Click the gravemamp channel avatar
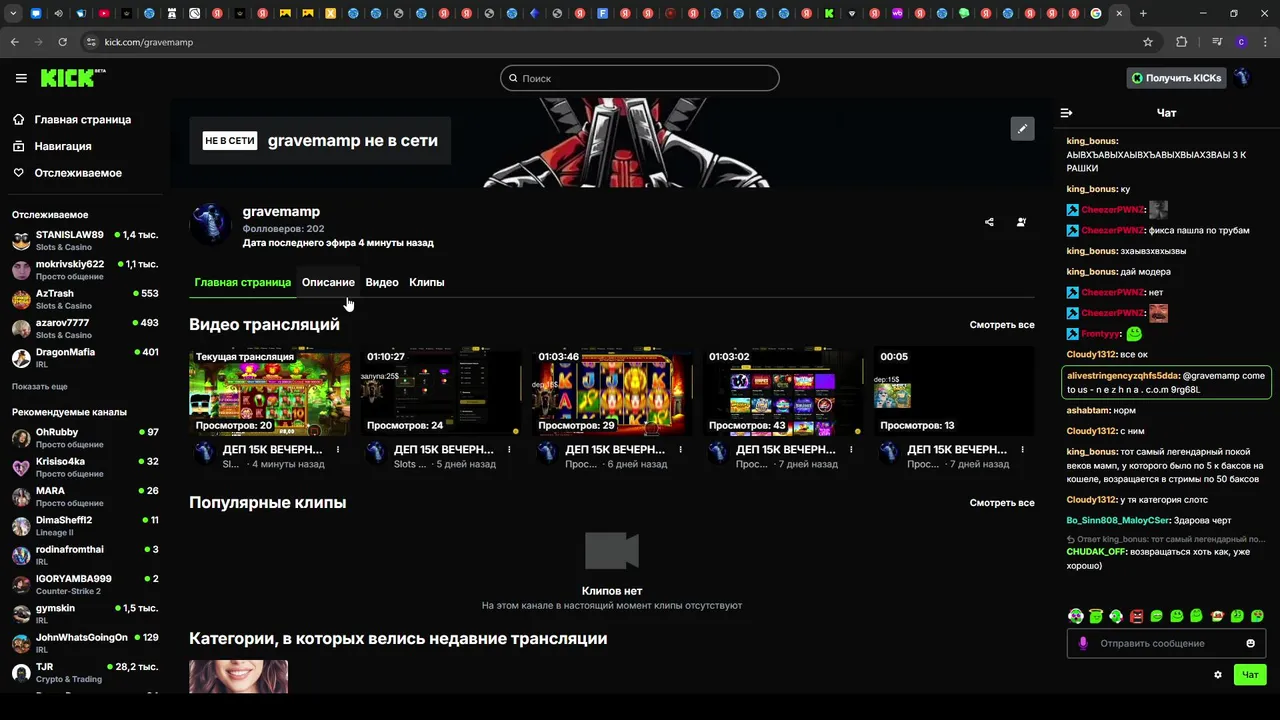This screenshot has height=720, width=1280. (210, 224)
